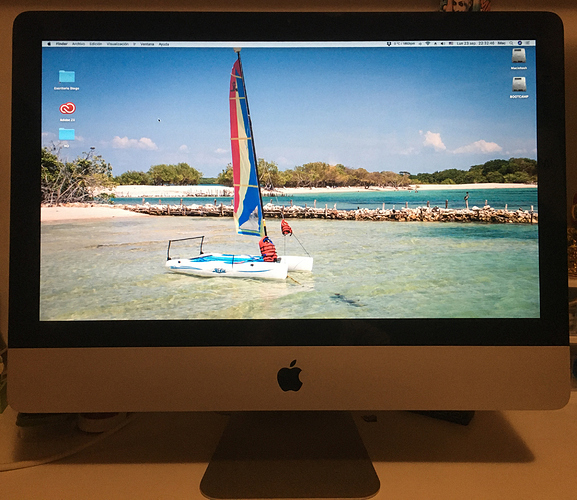Open Spotlight search magnifier
Screen dimensions: 577x500
point(511,43)
